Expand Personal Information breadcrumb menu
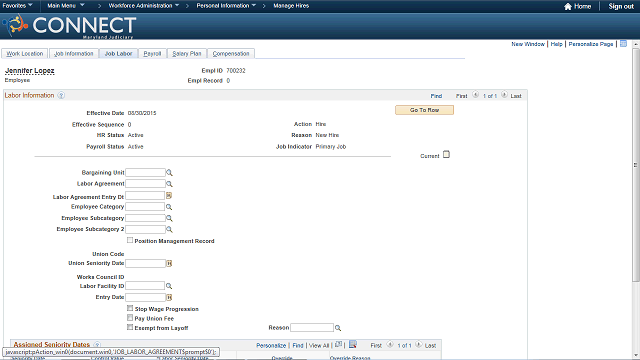This screenshot has width=640, height=360. pos(226,6)
